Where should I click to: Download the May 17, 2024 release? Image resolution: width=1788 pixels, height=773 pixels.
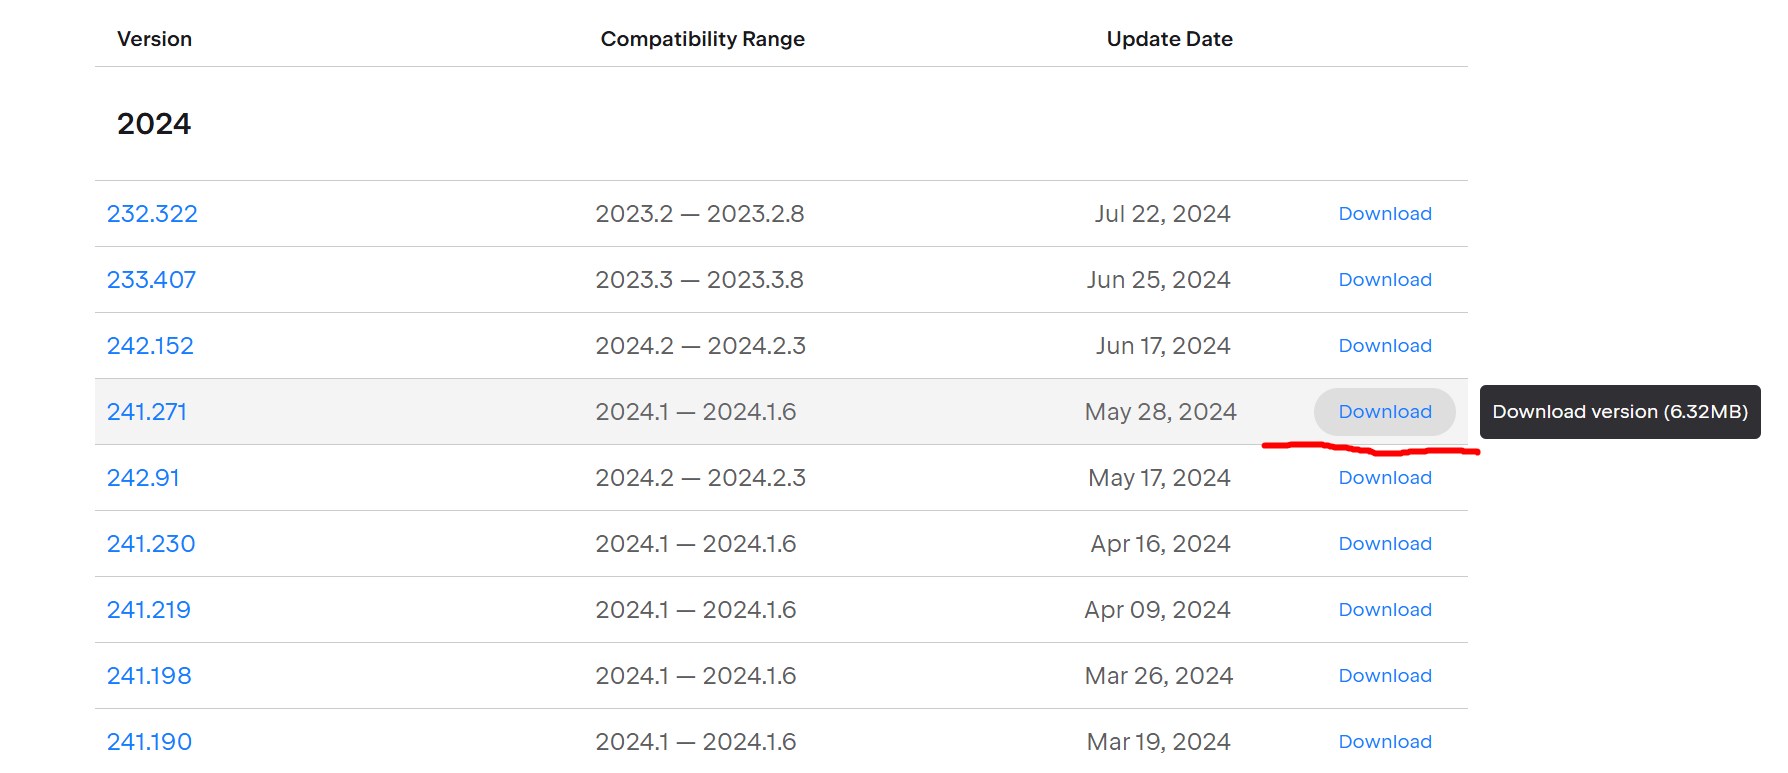coord(1385,478)
